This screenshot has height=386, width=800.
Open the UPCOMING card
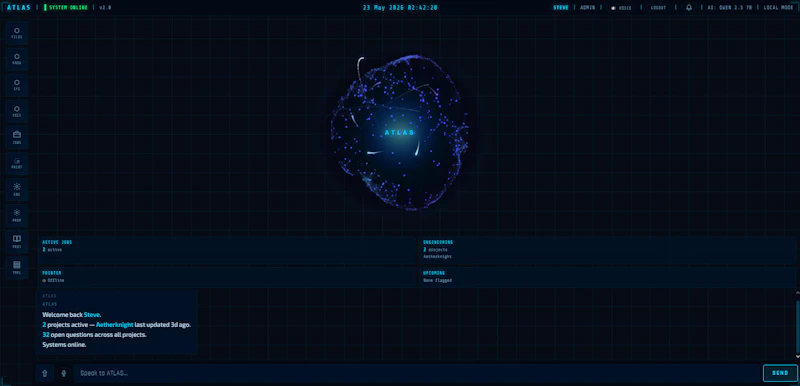608,277
